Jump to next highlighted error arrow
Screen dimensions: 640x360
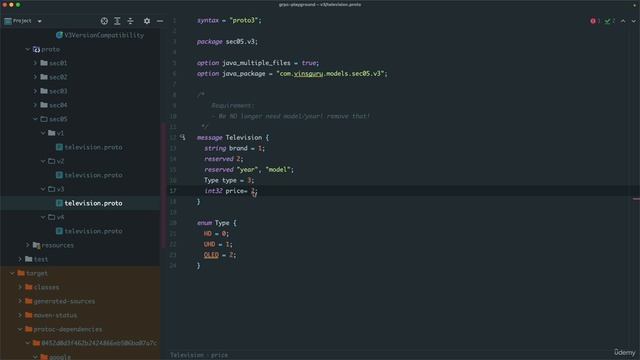pos(633,21)
